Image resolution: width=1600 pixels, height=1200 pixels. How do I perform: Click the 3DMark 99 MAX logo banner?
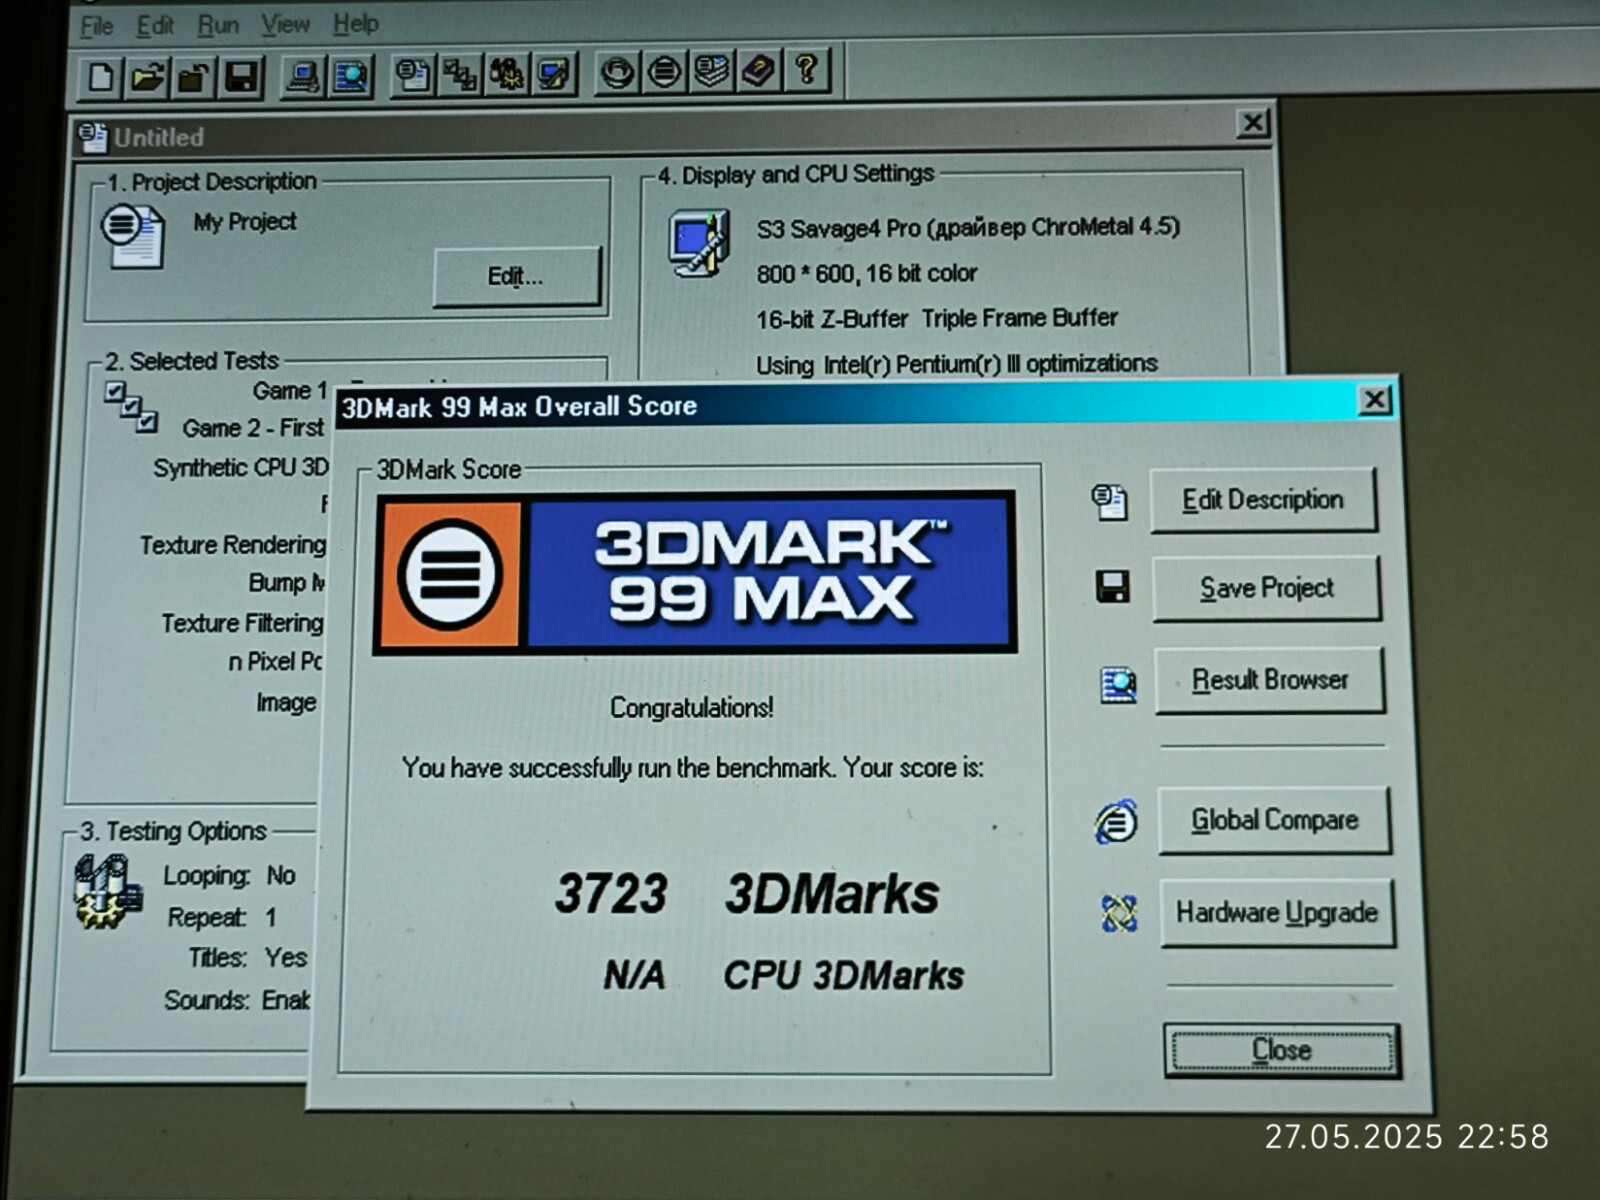[x=695, y=573]
